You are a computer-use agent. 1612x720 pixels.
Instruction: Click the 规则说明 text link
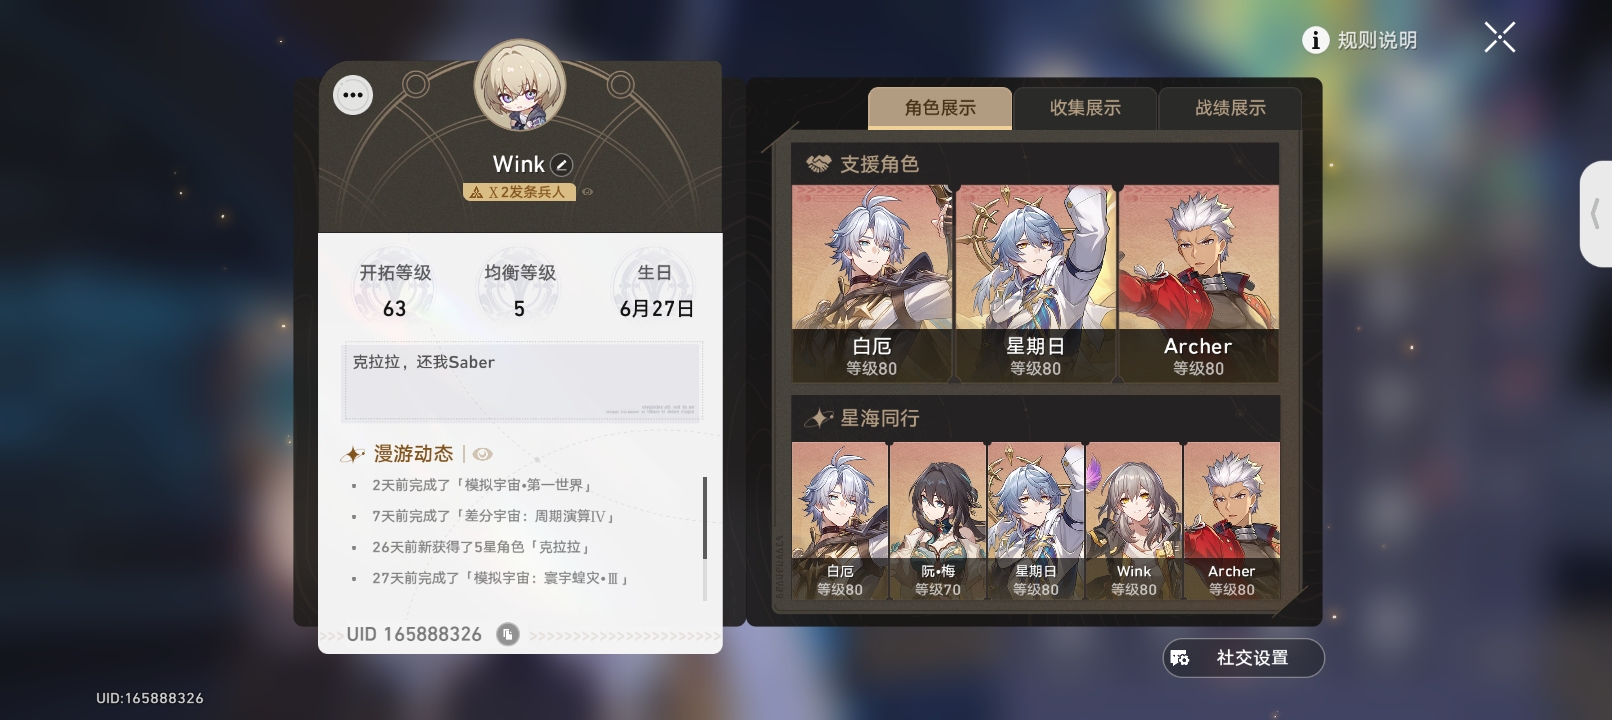(x=1377, y=40)
